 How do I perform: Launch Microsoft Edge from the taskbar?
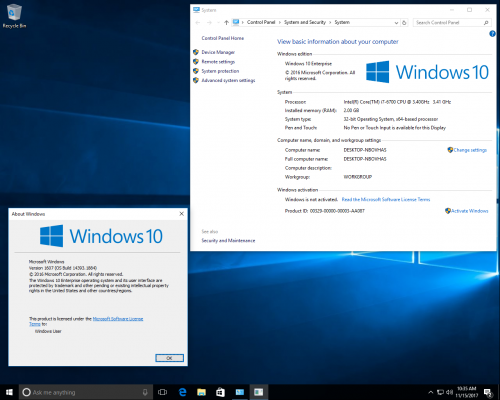click(x=182, y=392)
